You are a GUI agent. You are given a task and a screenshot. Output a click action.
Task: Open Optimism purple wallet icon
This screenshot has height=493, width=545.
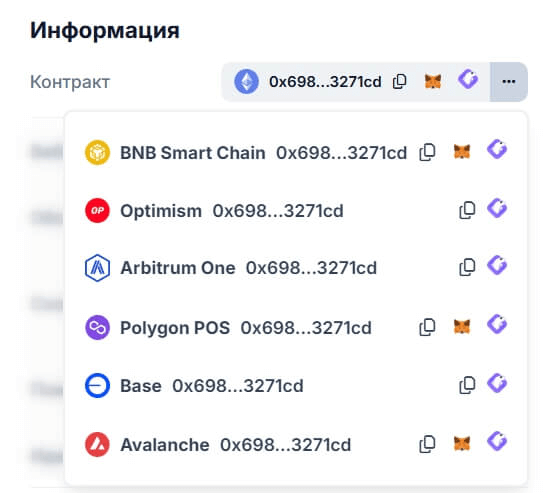497,208
